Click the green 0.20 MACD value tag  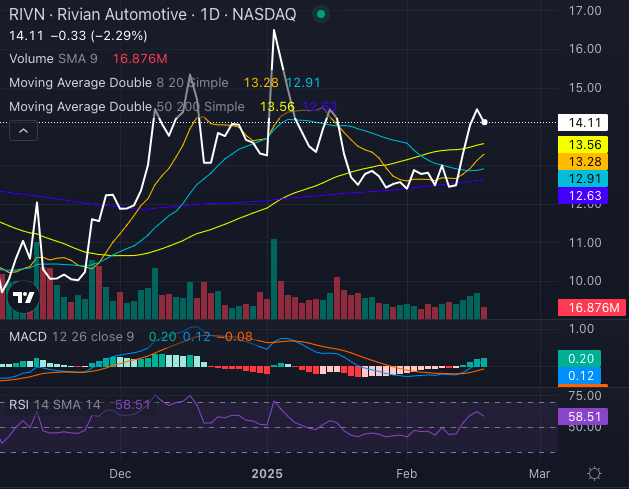pyautogui.click(x=582, y=358)
